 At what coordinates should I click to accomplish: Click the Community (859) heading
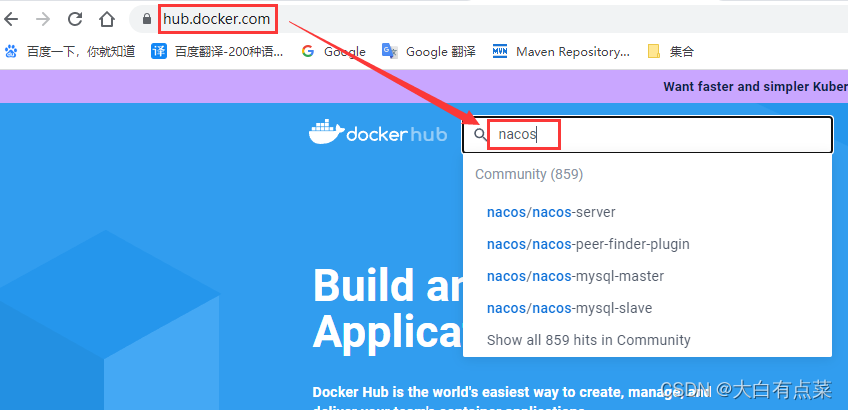(x=529, y=174)
